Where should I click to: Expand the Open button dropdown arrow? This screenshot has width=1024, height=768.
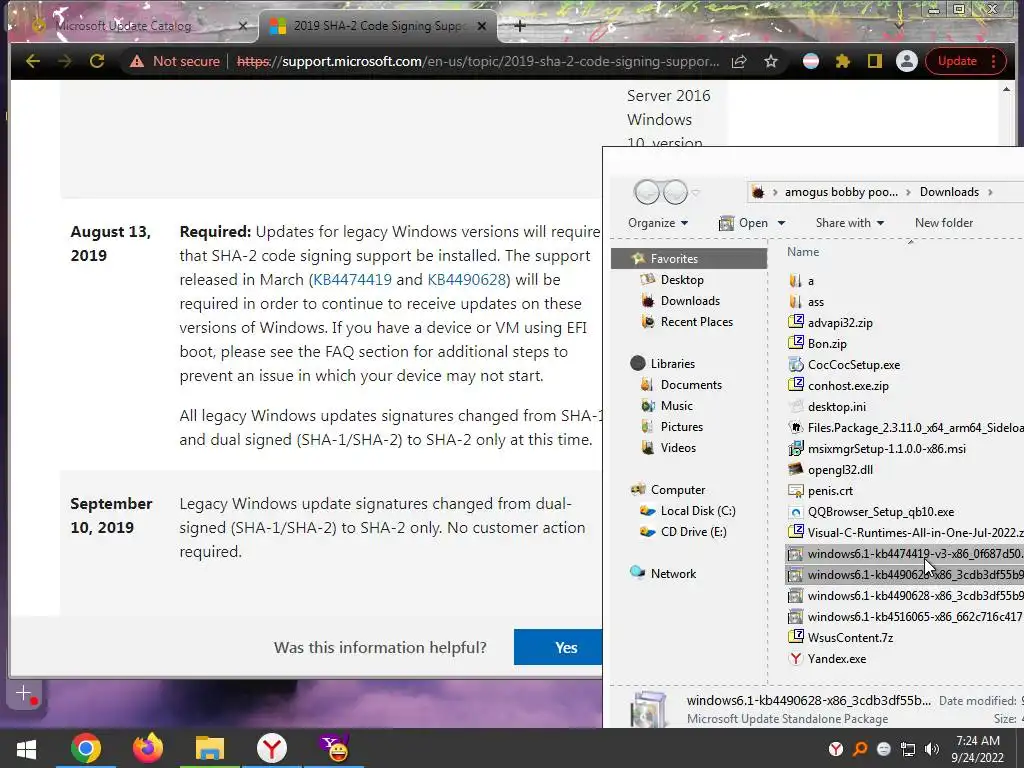tap(781, 223)
